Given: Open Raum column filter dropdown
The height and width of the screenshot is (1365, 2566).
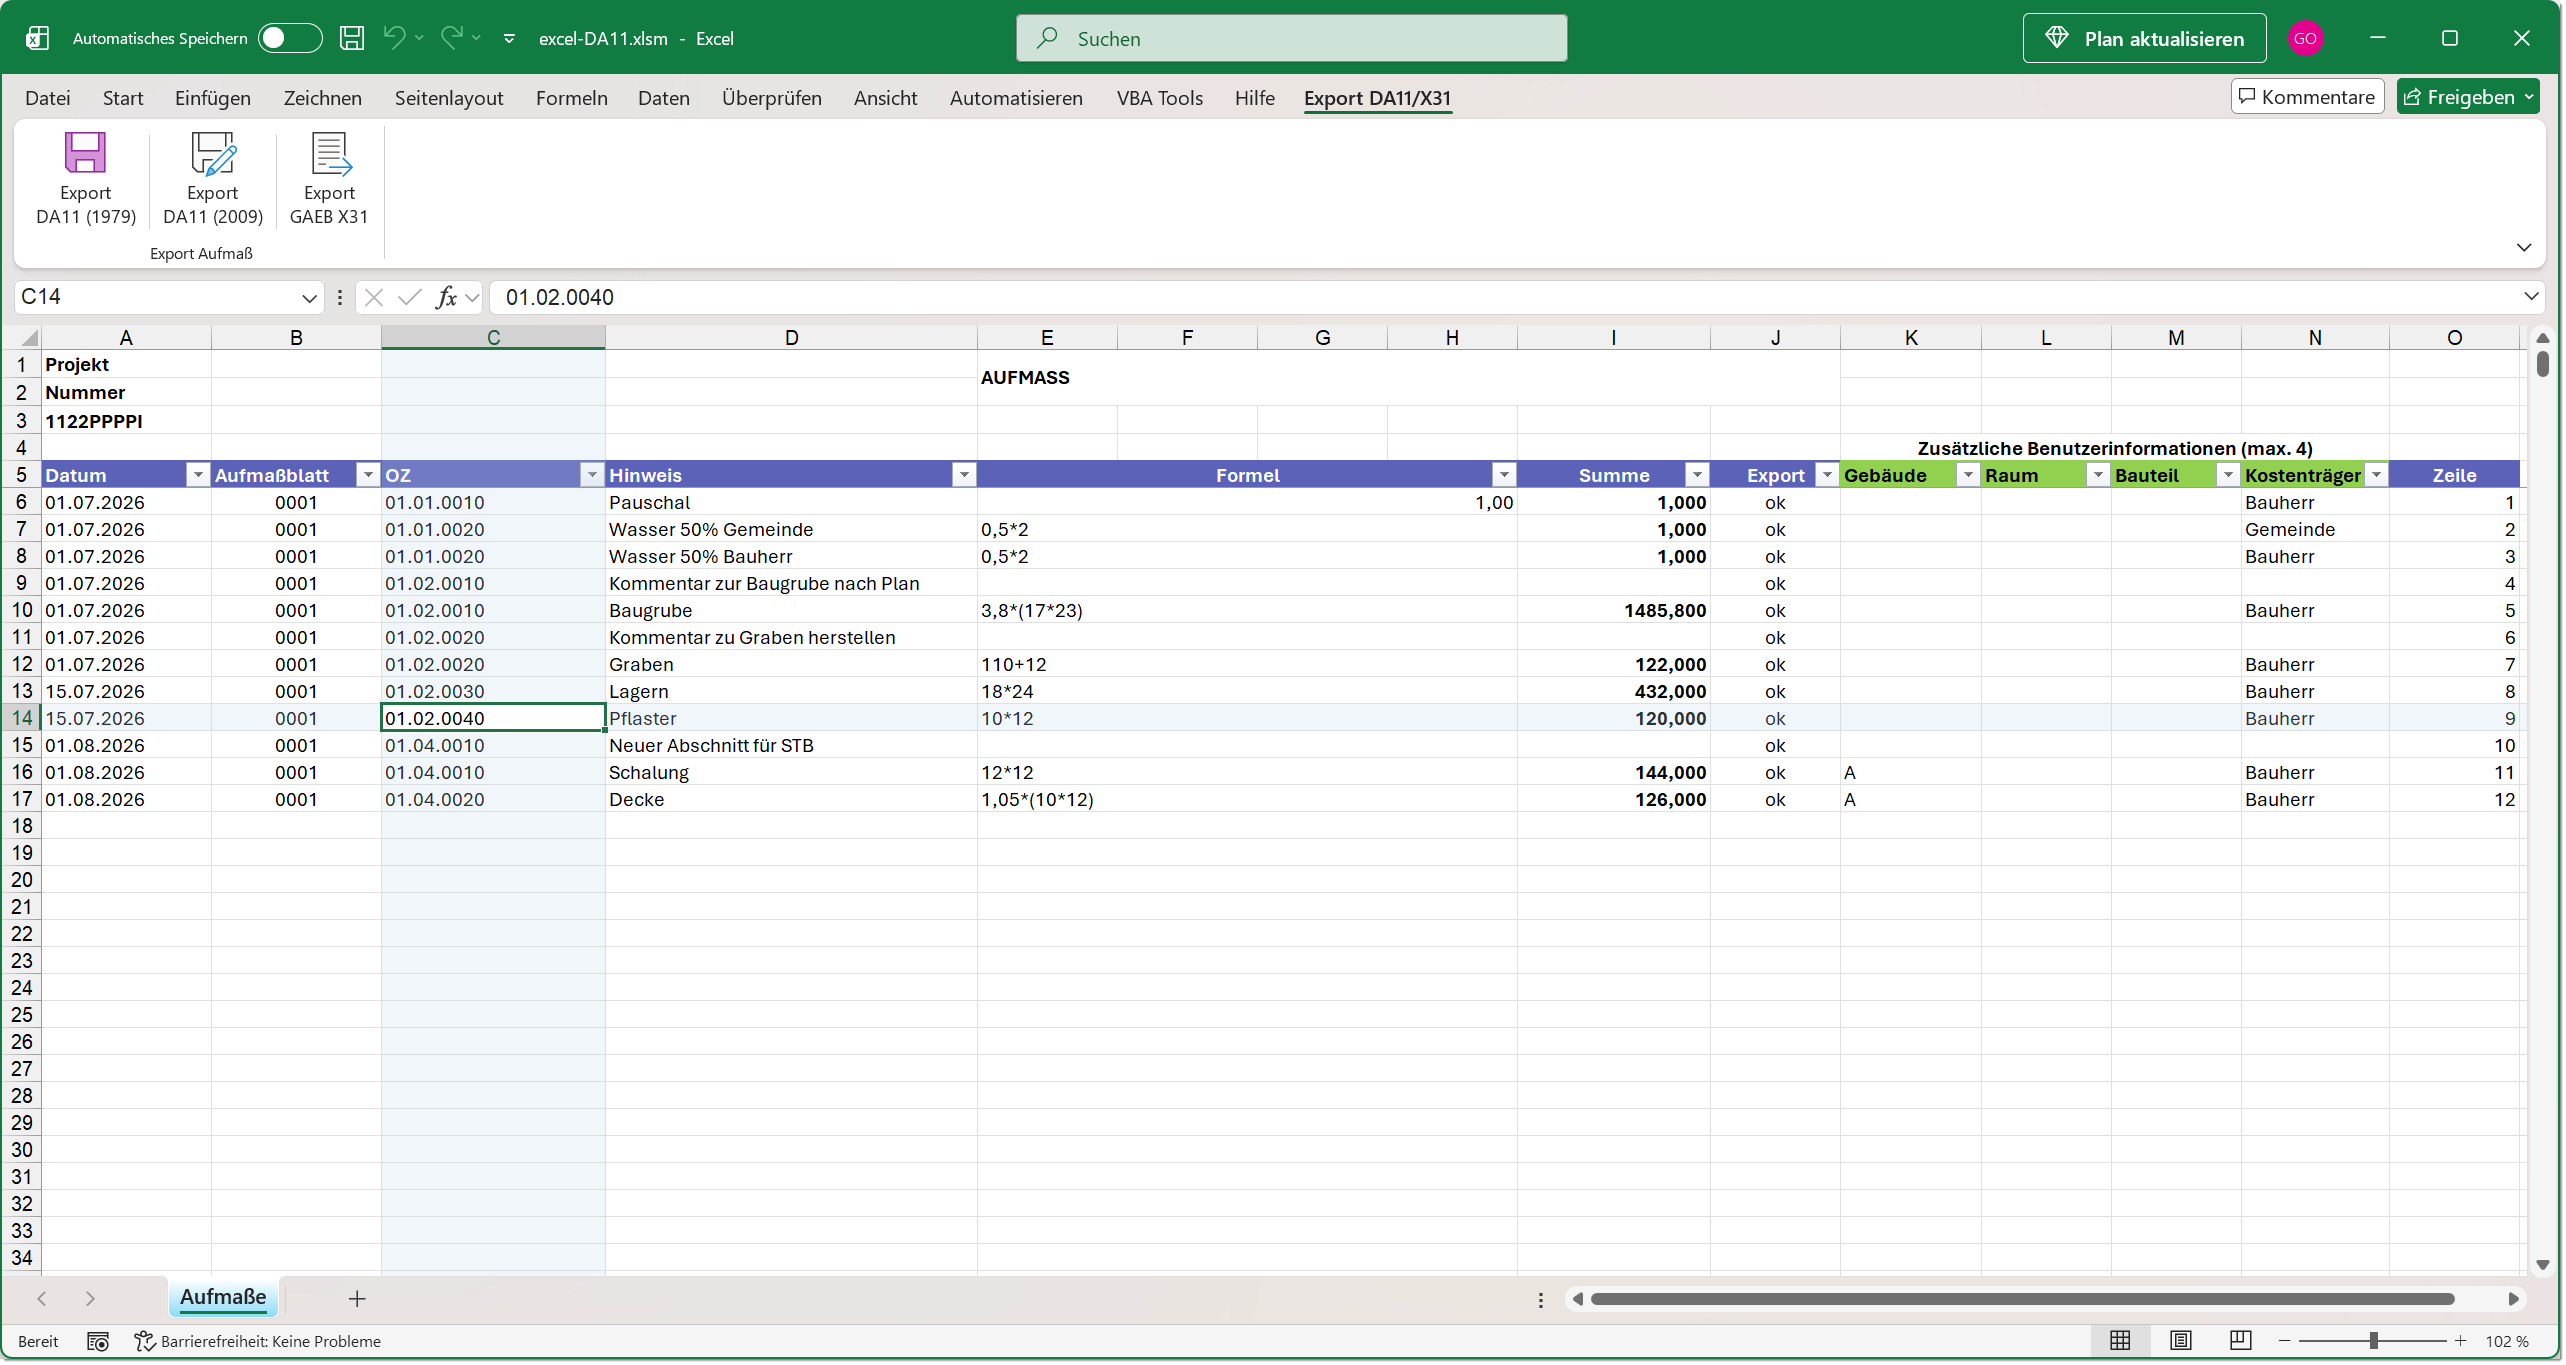Looking at the screenshot, I should [2098, 475].
